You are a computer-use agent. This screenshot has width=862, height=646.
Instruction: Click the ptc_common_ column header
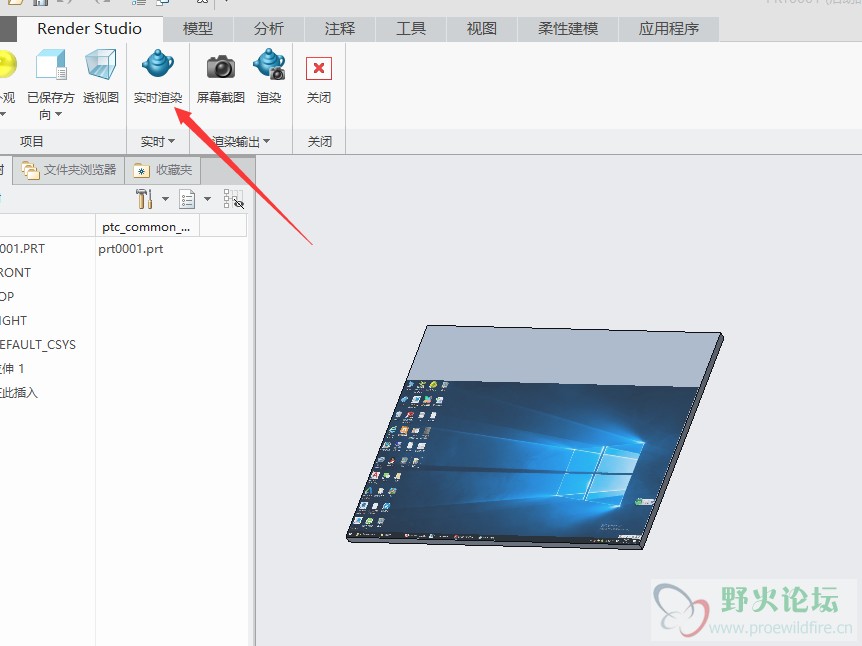pos(147,227)
